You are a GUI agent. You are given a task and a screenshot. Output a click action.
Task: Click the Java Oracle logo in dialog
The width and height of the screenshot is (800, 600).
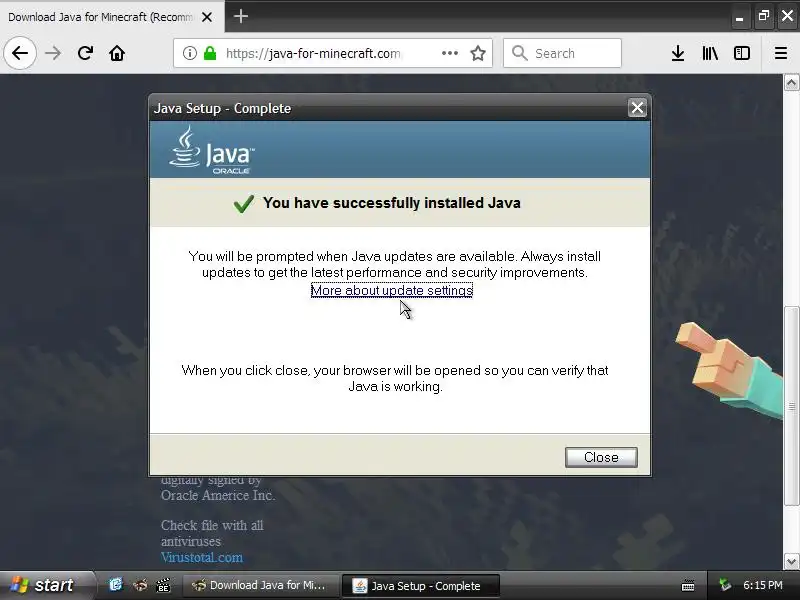[x=211, y=150]
